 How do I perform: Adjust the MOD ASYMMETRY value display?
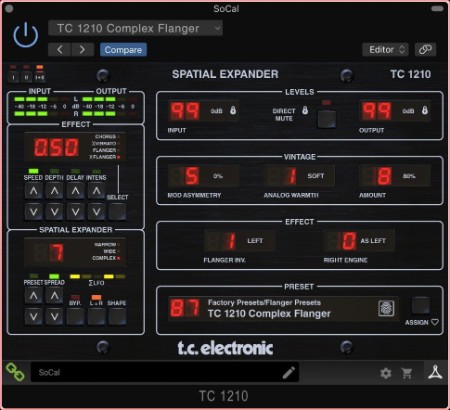203,176
